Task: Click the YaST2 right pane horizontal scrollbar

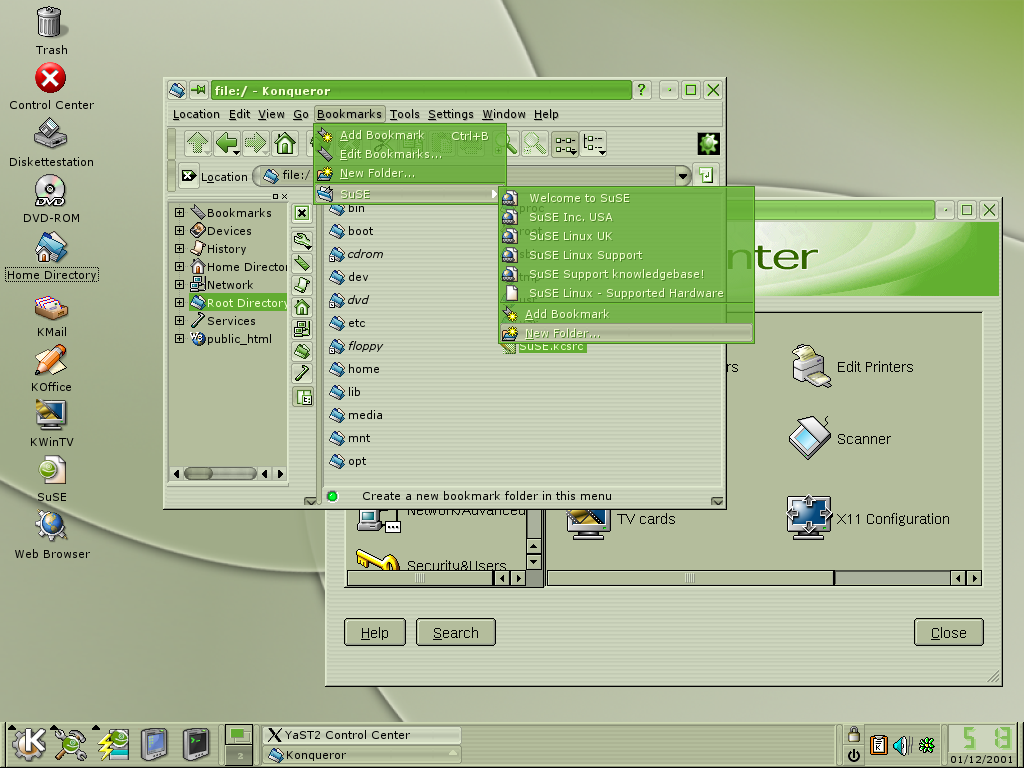Action: (690, 577)
